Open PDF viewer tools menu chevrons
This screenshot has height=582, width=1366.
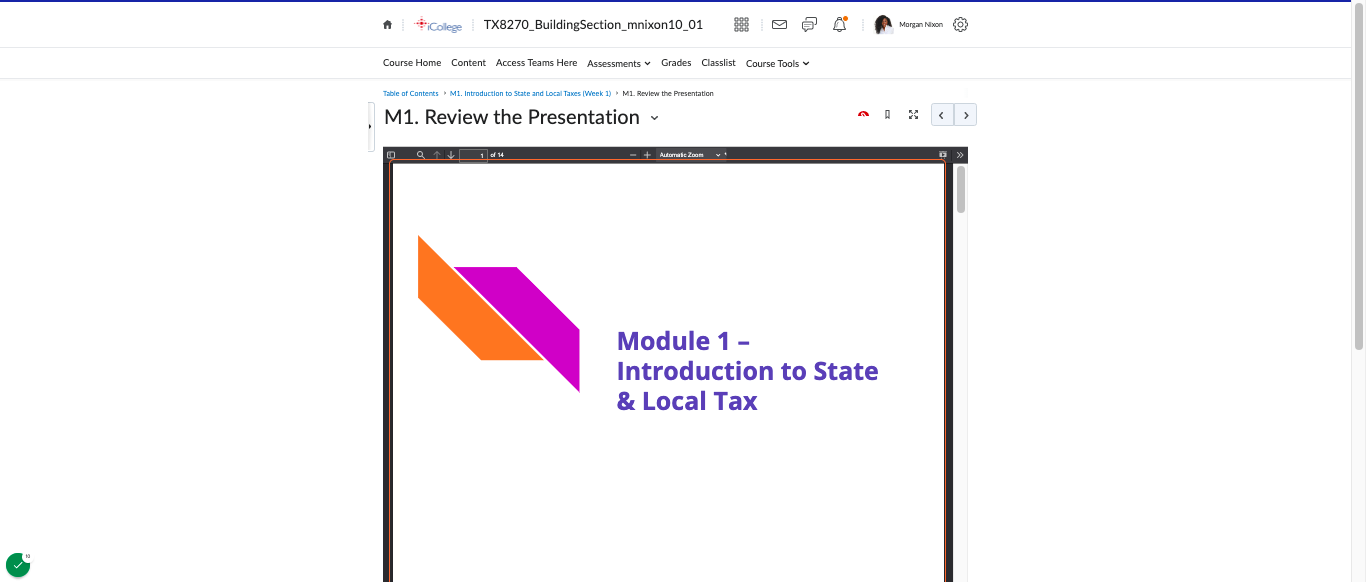point(960,155)
